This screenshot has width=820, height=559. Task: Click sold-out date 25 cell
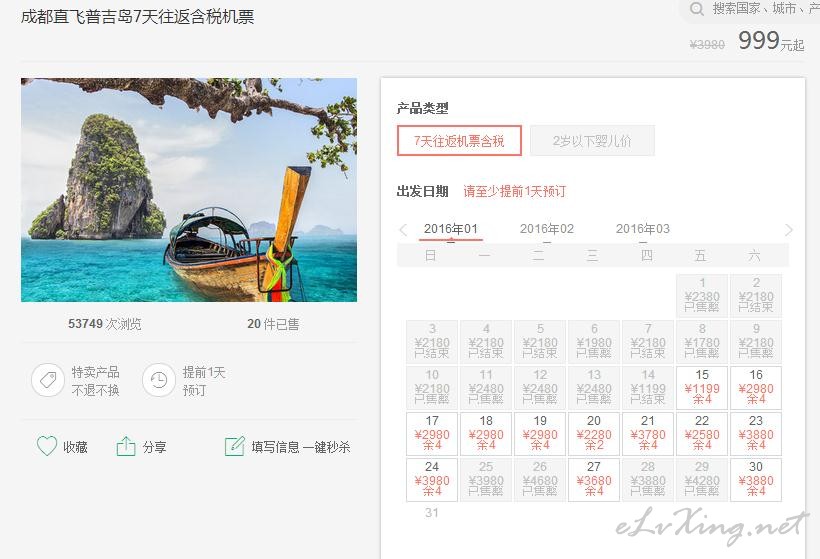coord(486,480)
